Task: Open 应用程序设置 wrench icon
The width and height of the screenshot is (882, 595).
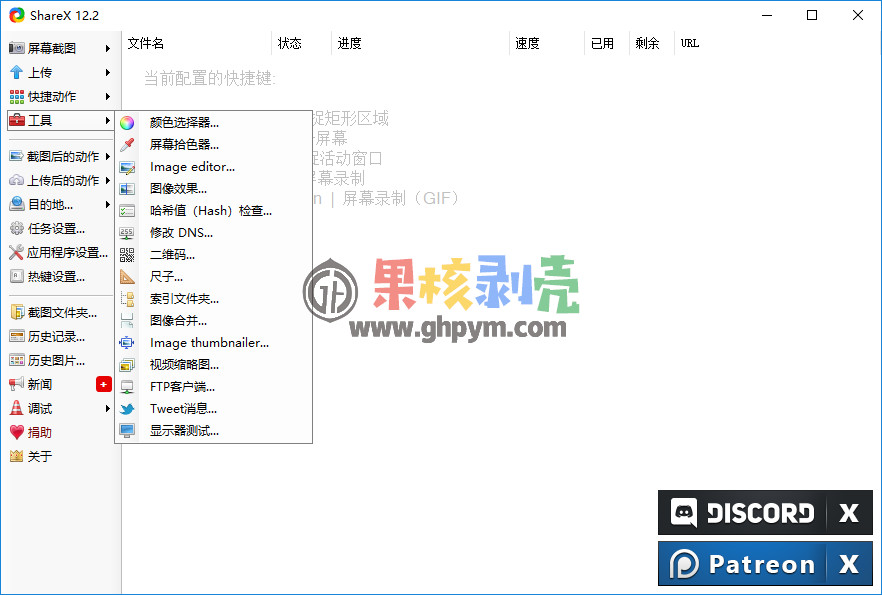Action: point(17,253)
